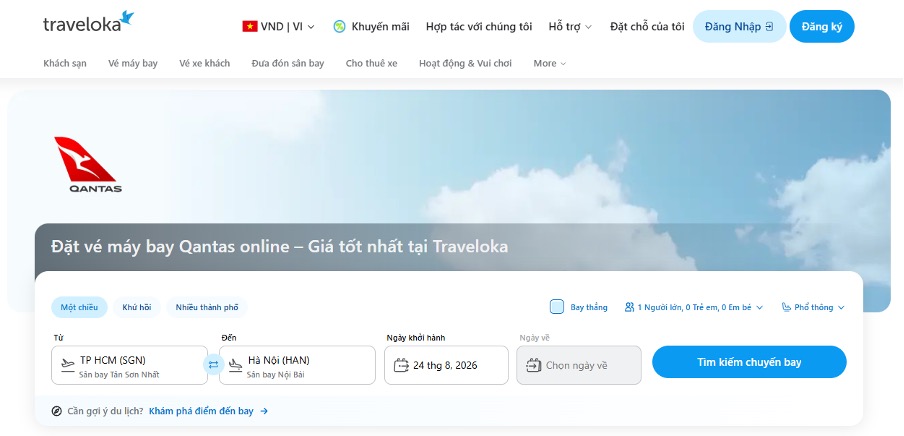The width and height of the screenshot is (904, 436).
Task: Open the Traveloka logo homepage
Action: [88, 22]
